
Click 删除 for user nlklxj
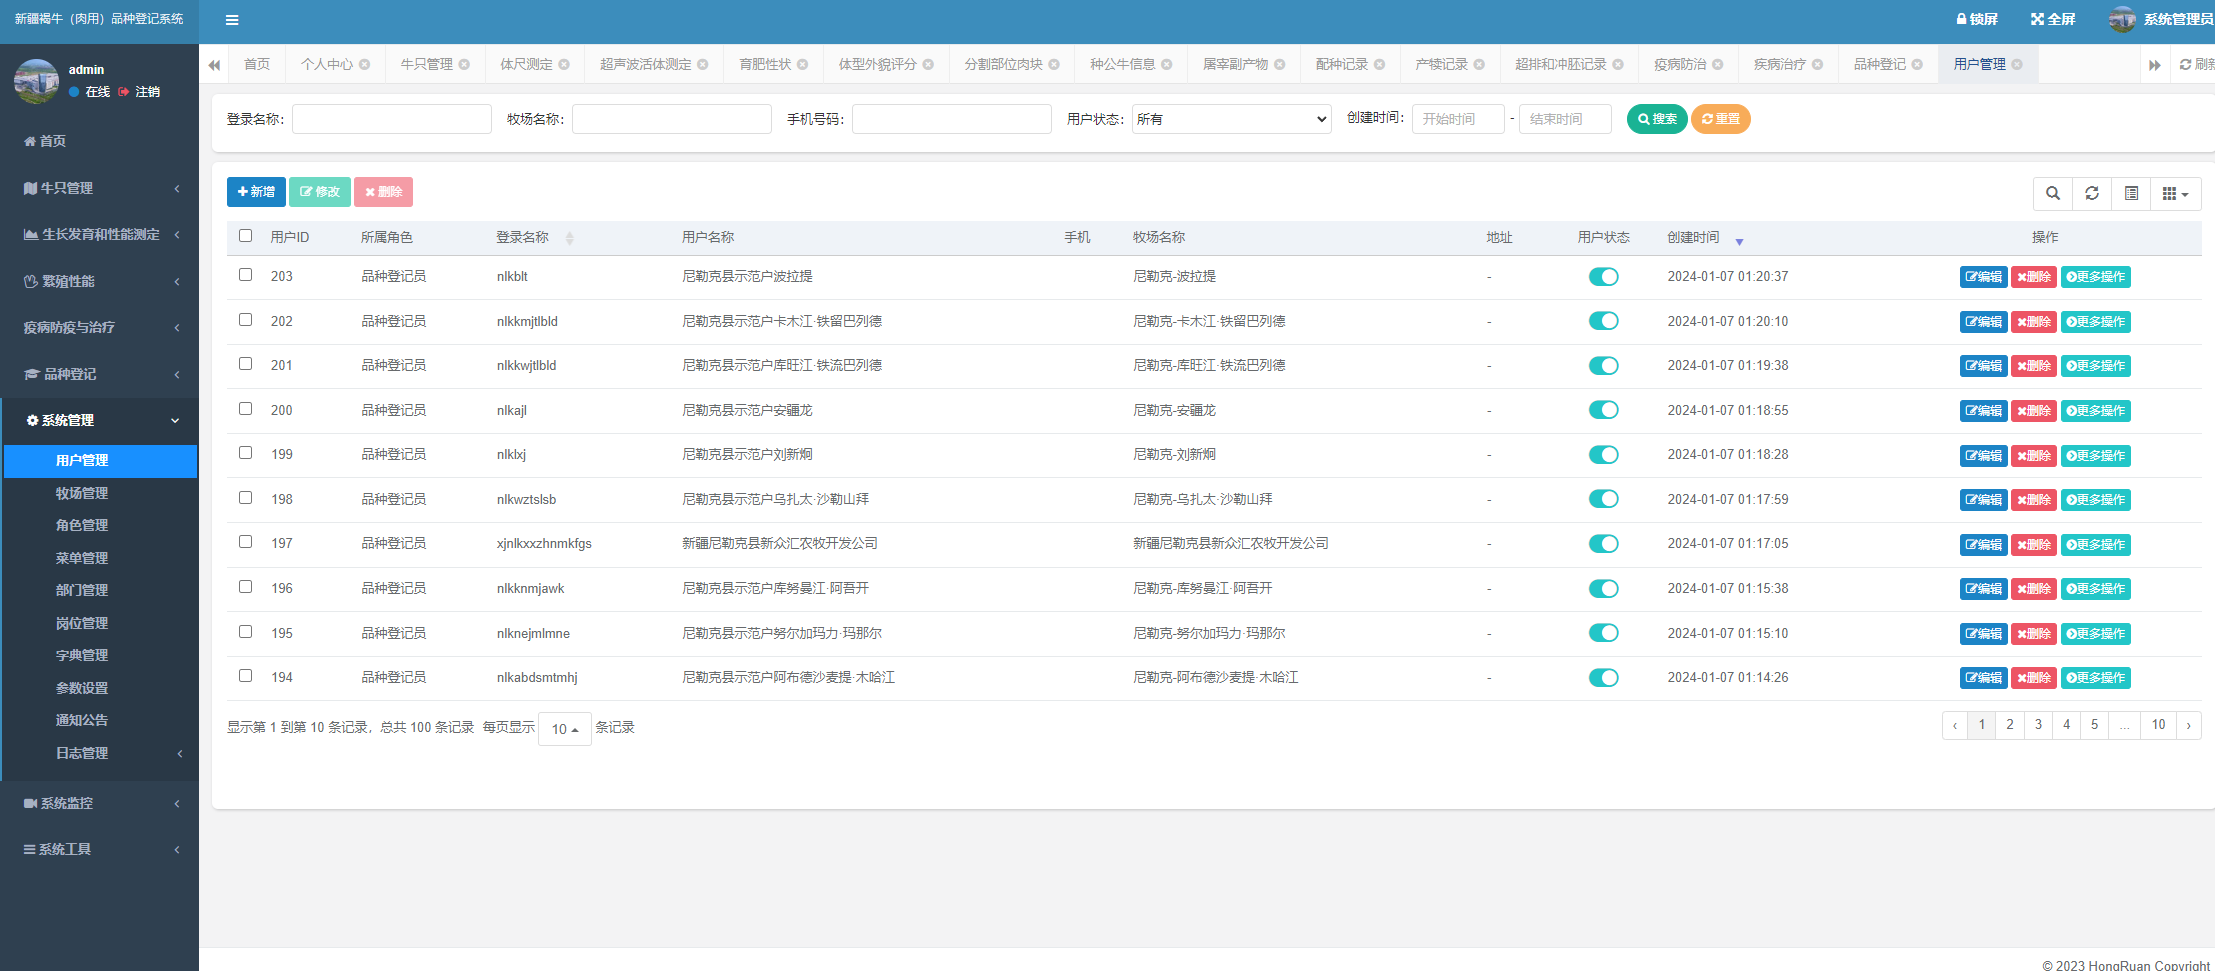2034,456
